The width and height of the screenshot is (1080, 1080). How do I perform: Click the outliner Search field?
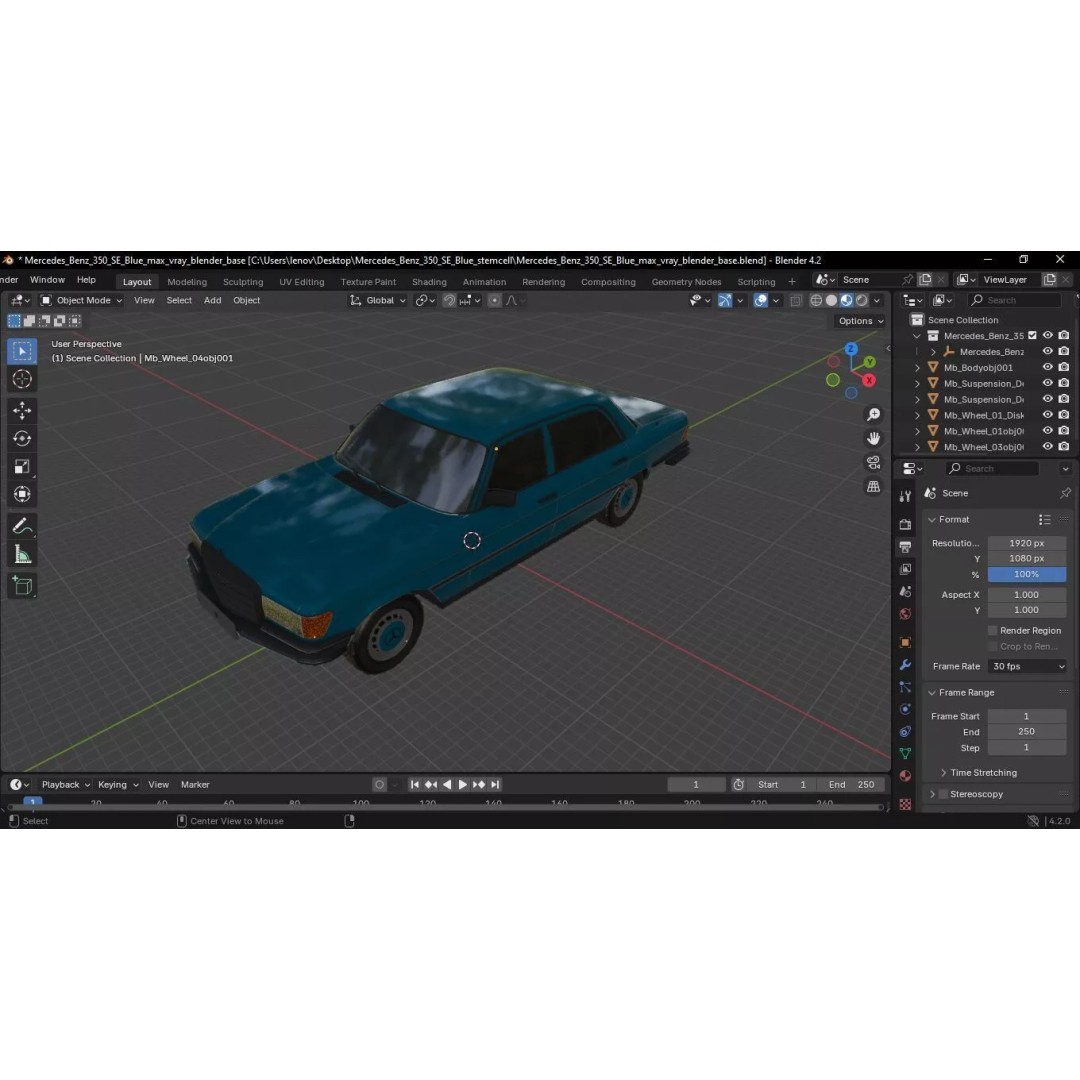coord(1015,300)
